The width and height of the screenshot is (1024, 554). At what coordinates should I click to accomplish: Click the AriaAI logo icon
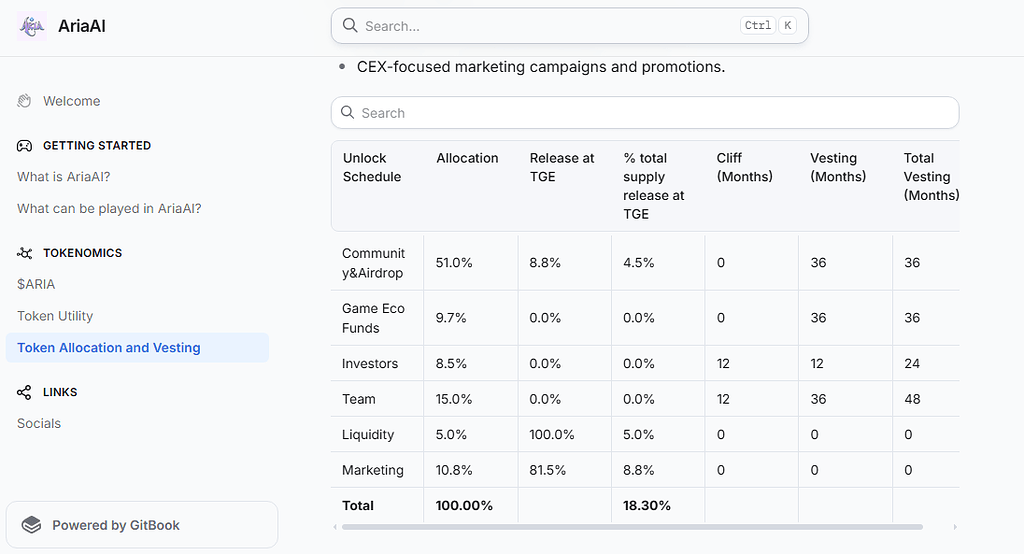point(31,26)
